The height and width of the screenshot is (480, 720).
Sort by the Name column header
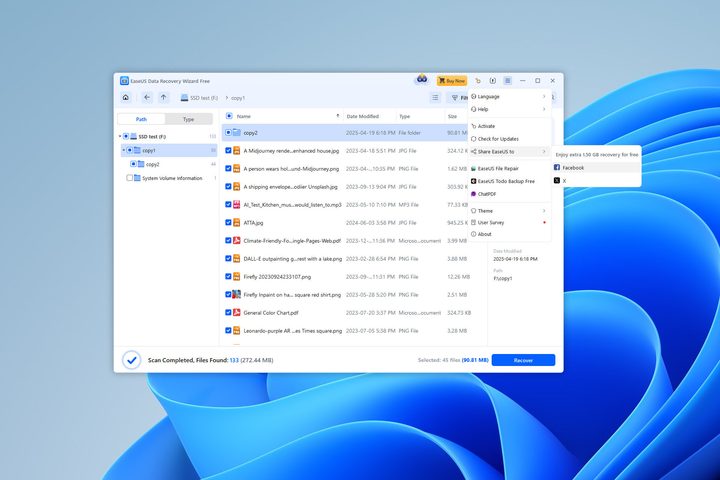[x=244, y=116]
